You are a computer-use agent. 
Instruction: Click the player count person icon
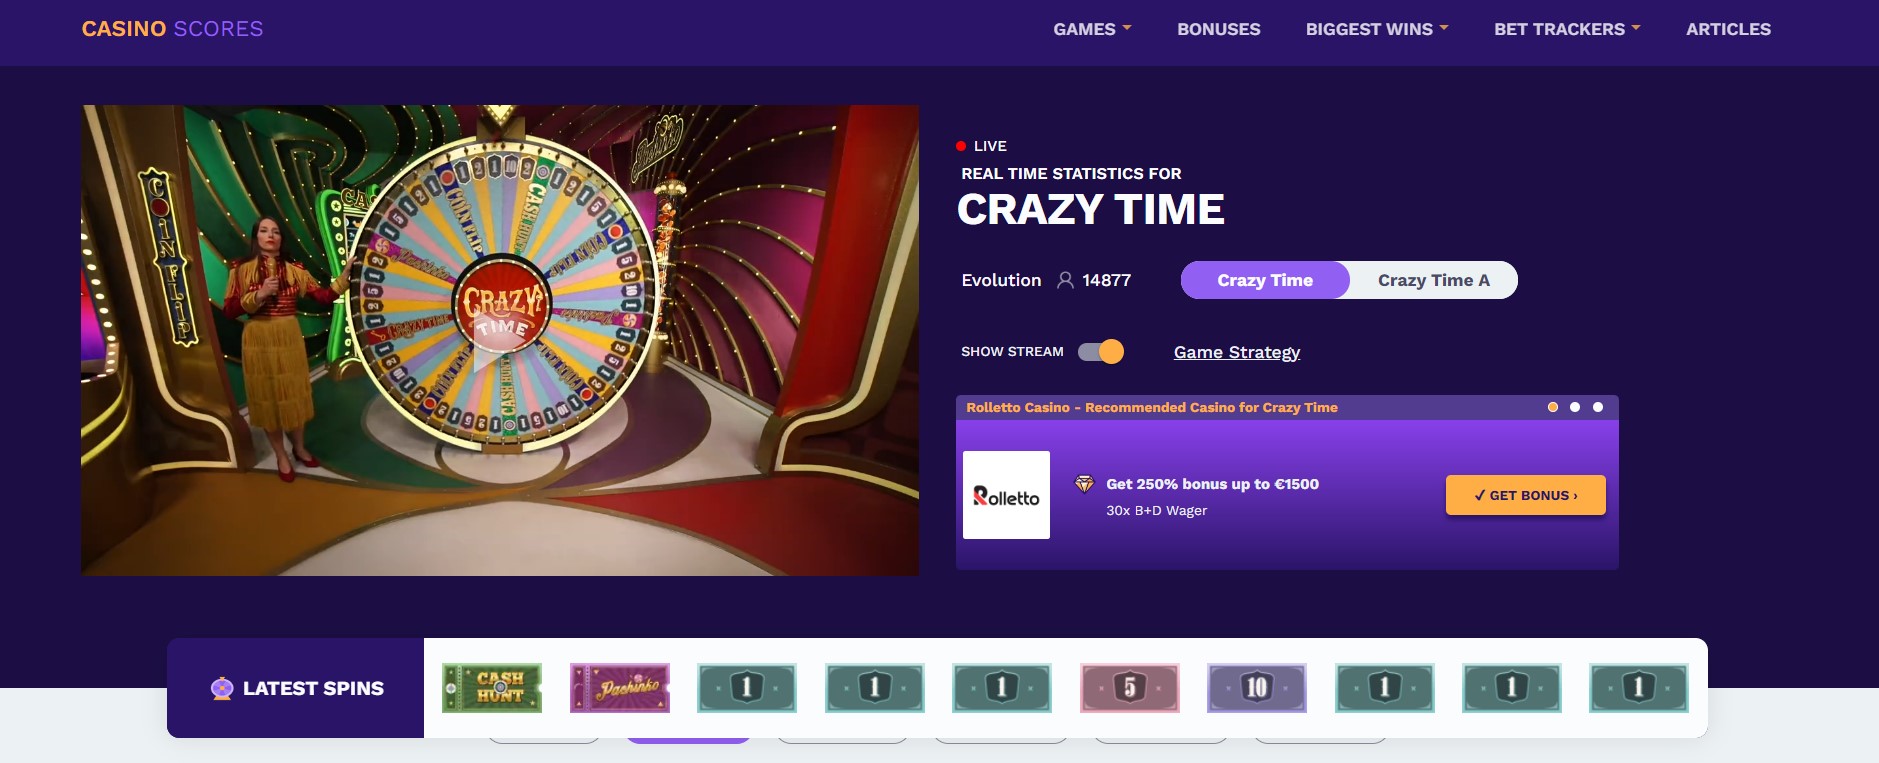[1066, 280]
